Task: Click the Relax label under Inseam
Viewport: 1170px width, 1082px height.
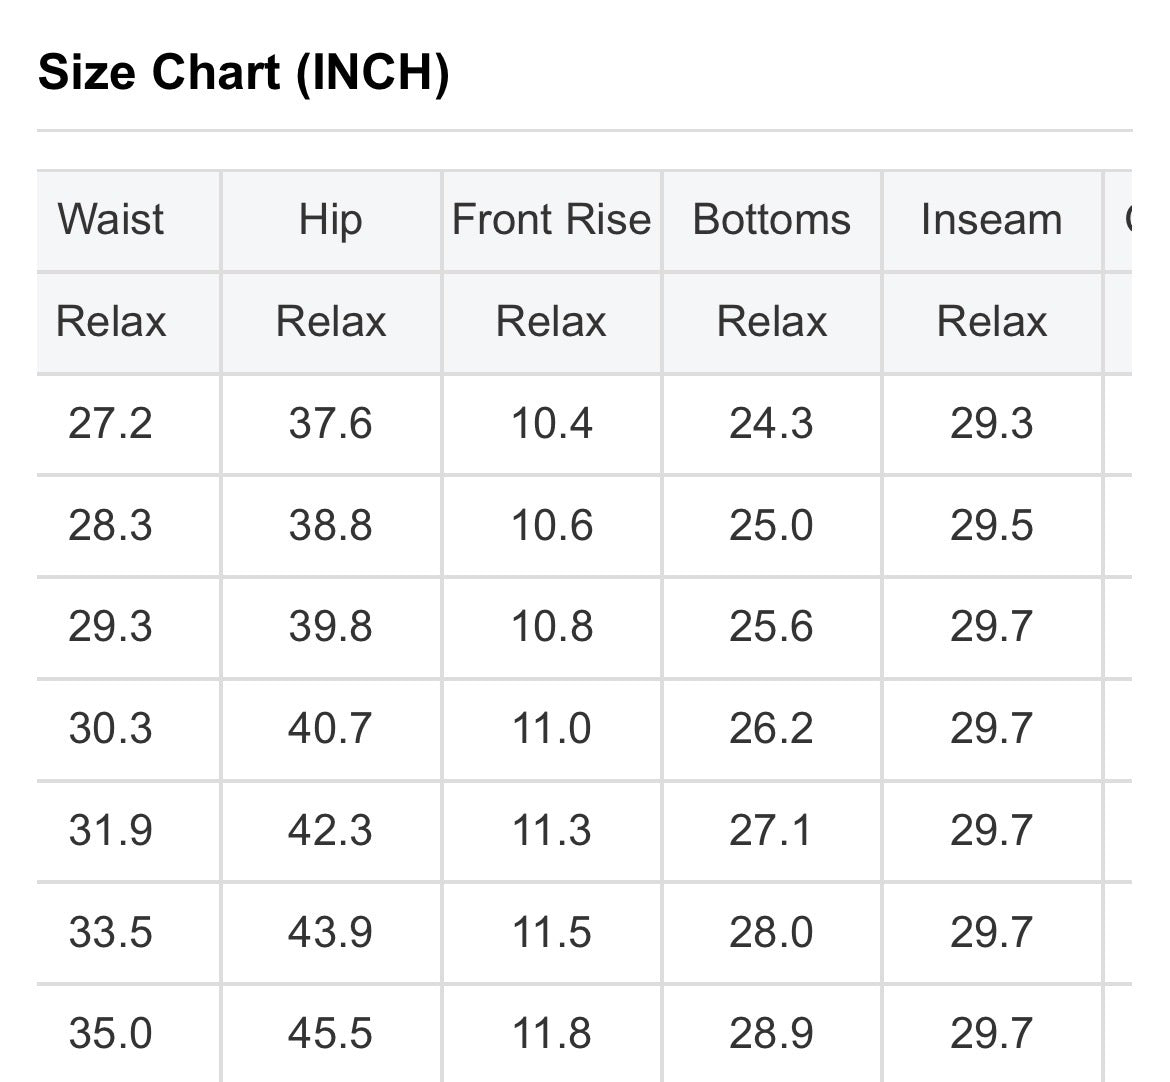Action: (x=991, y=322)
